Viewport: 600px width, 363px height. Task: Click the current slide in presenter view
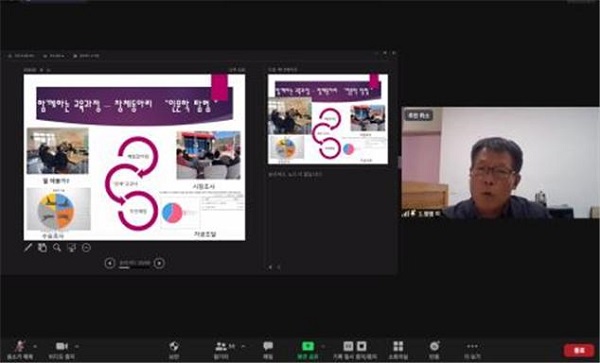[134, 157]
